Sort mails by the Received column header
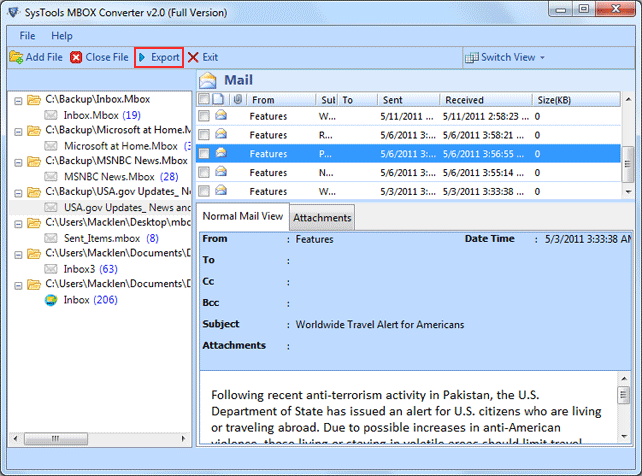 464,100
